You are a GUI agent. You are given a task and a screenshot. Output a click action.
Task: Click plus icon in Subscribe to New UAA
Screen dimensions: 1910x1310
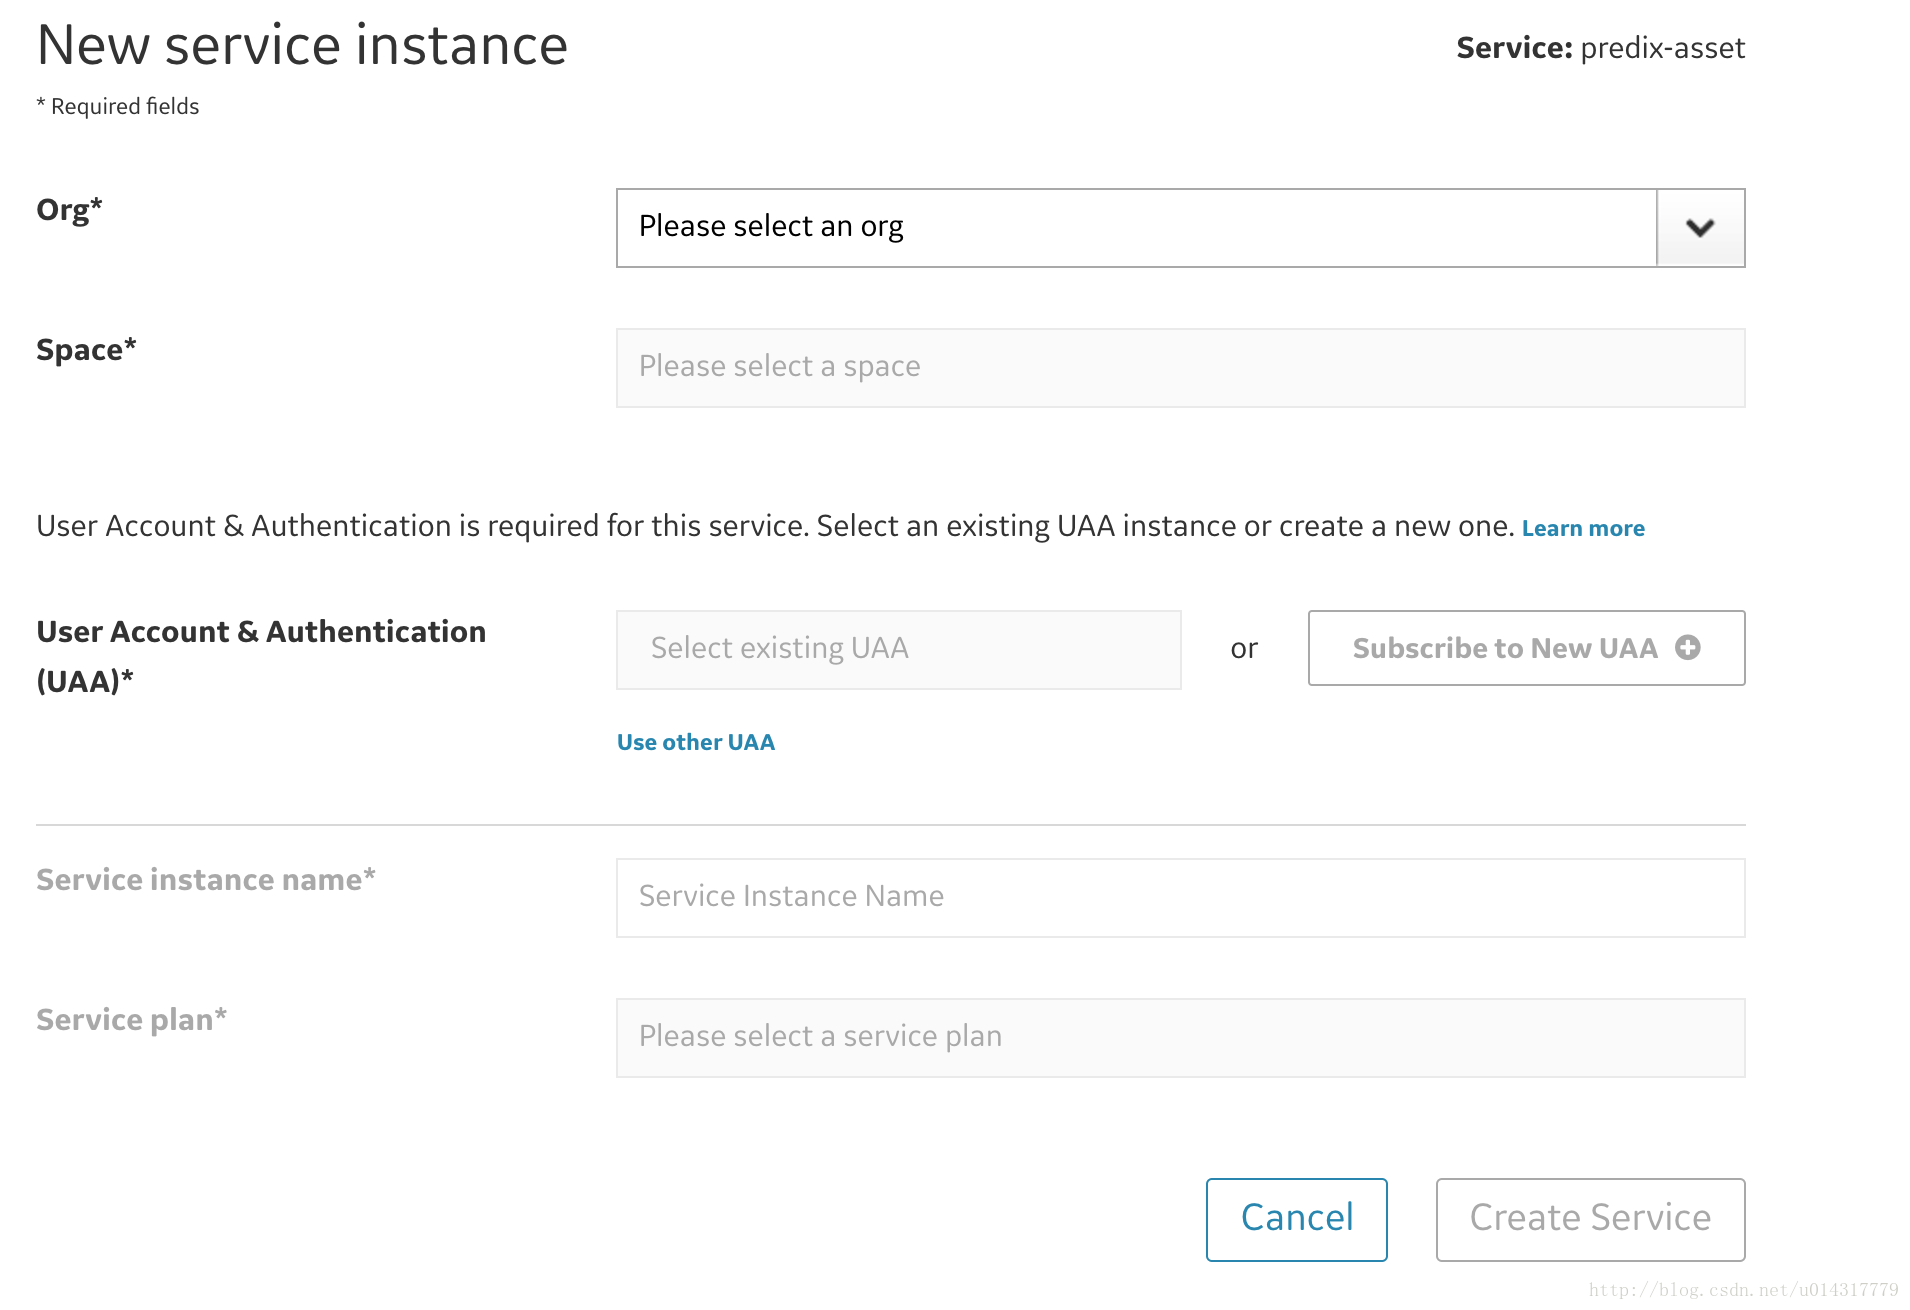(1688, 648)
